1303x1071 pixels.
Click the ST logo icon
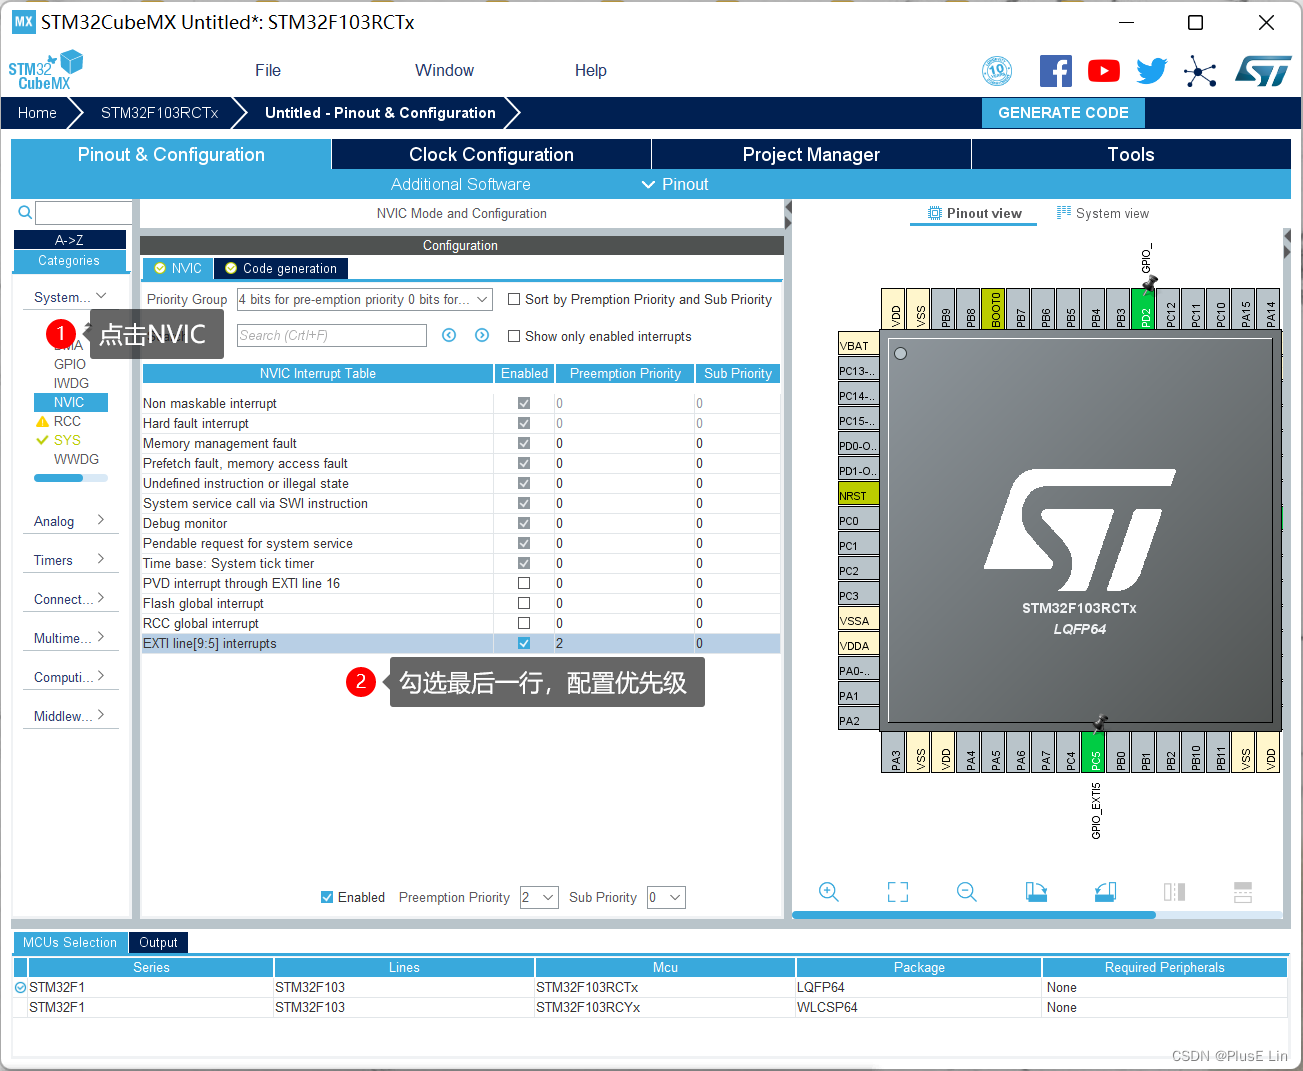[x=1263, y=71]
